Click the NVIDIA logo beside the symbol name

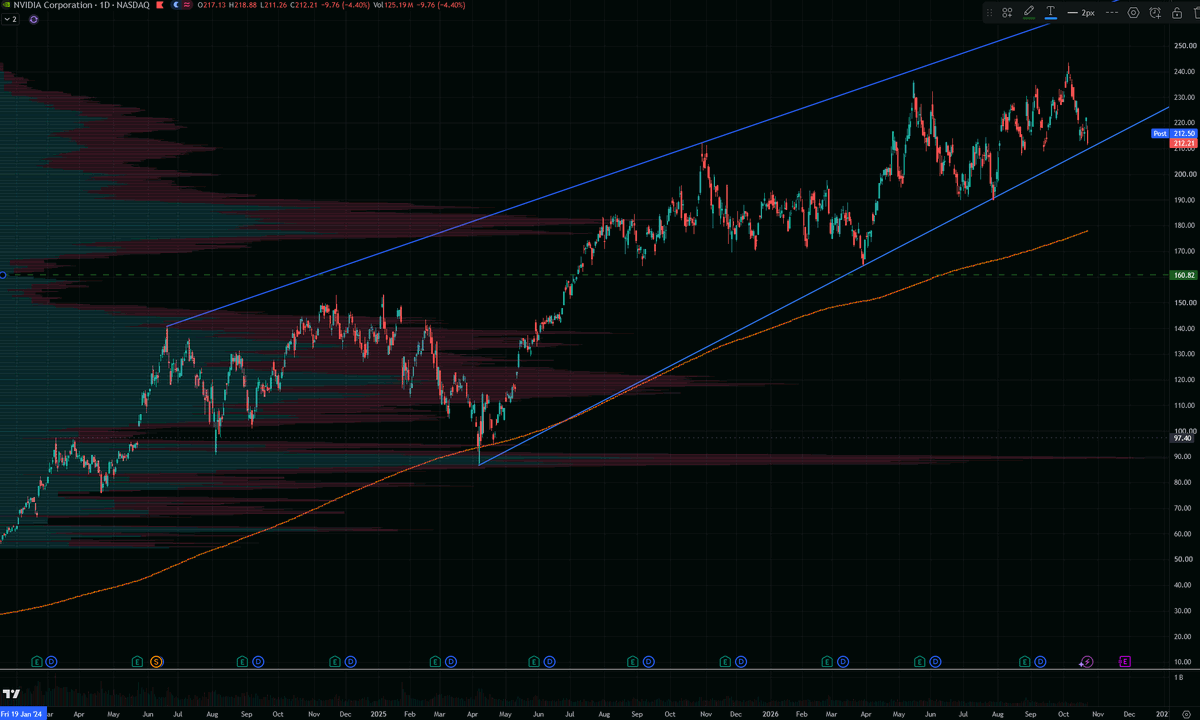(x=6, y=6)
